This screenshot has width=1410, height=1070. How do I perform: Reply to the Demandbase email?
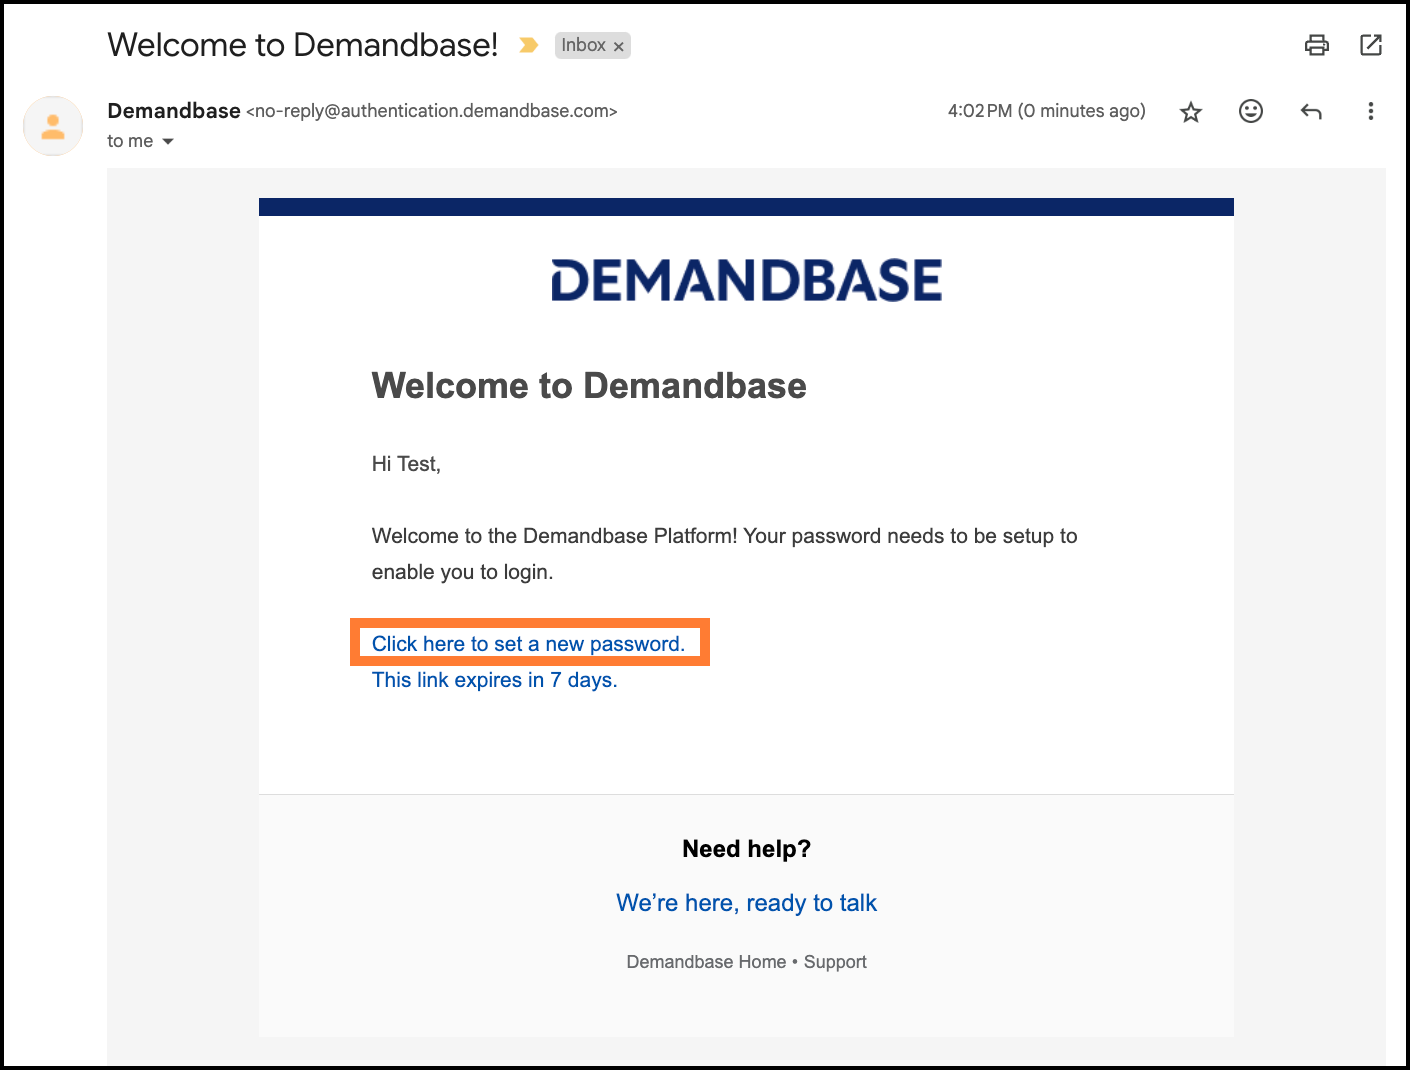[x=1311, y=111]
